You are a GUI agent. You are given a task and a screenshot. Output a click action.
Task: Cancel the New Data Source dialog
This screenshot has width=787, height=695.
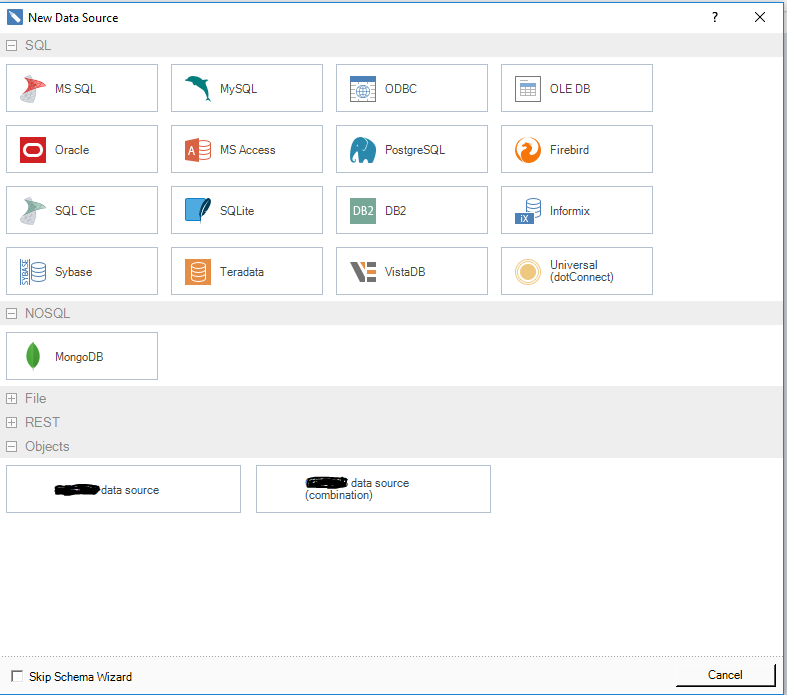click(x=725, y=675)
